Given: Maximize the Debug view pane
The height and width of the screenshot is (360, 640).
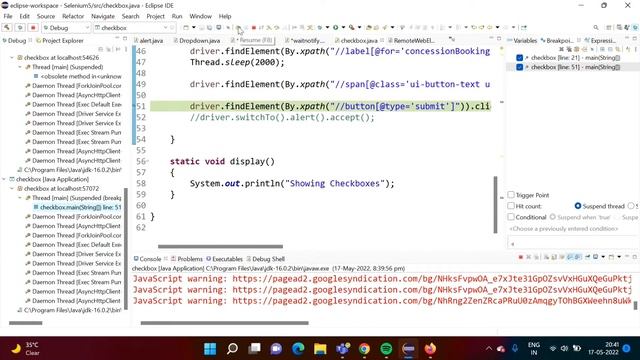Looking at the screenshot, I should (x=125, y=39).
